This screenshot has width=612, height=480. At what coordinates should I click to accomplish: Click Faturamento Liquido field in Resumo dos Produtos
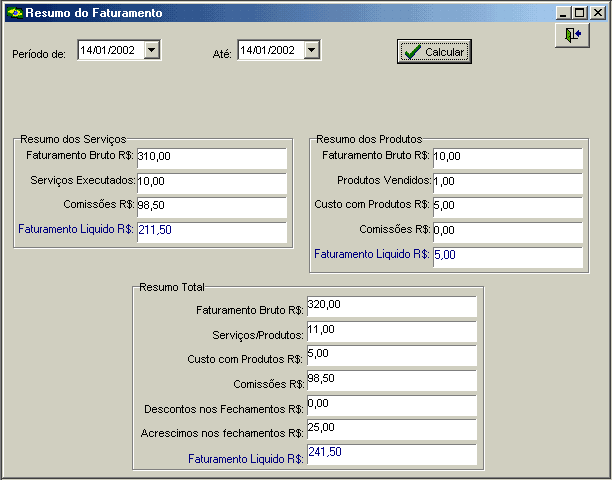pos(507,257)
